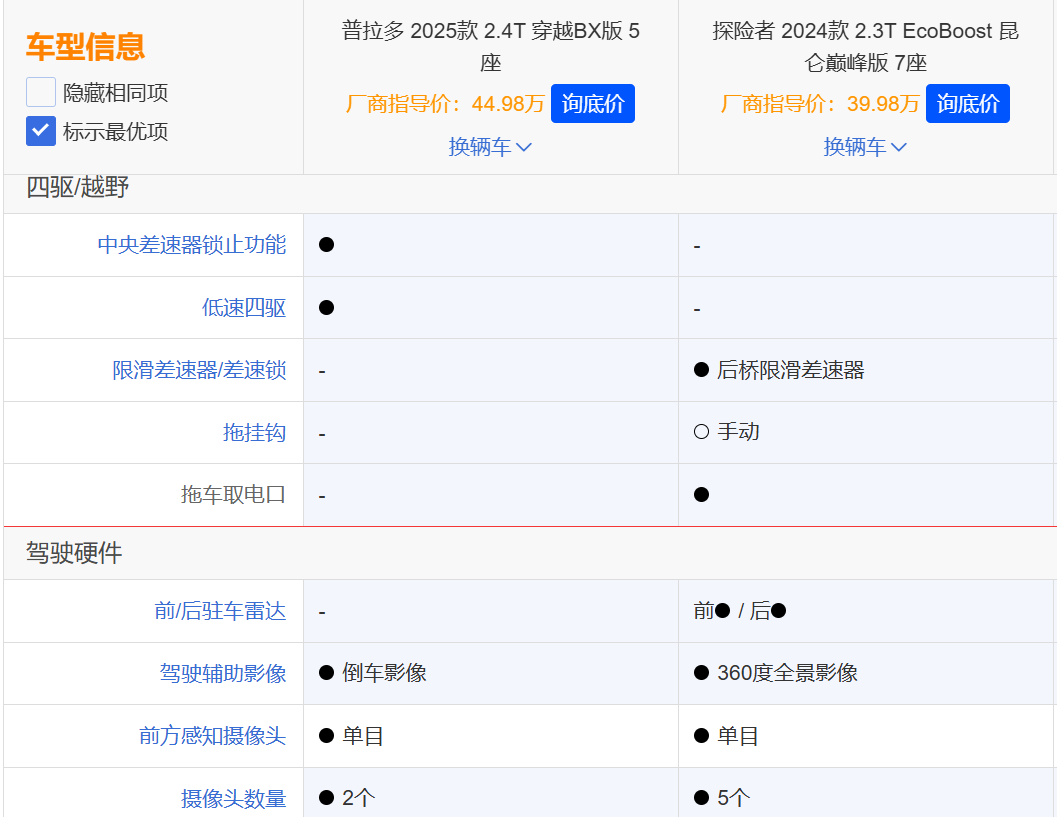Click 后桥限滑差速器 cell value
This screenshot has height=817, width=1057.
tap(790, 370)
